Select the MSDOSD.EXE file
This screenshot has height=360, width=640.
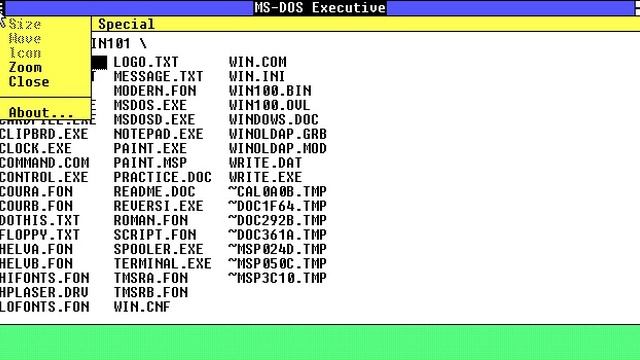tap(154, 120)
